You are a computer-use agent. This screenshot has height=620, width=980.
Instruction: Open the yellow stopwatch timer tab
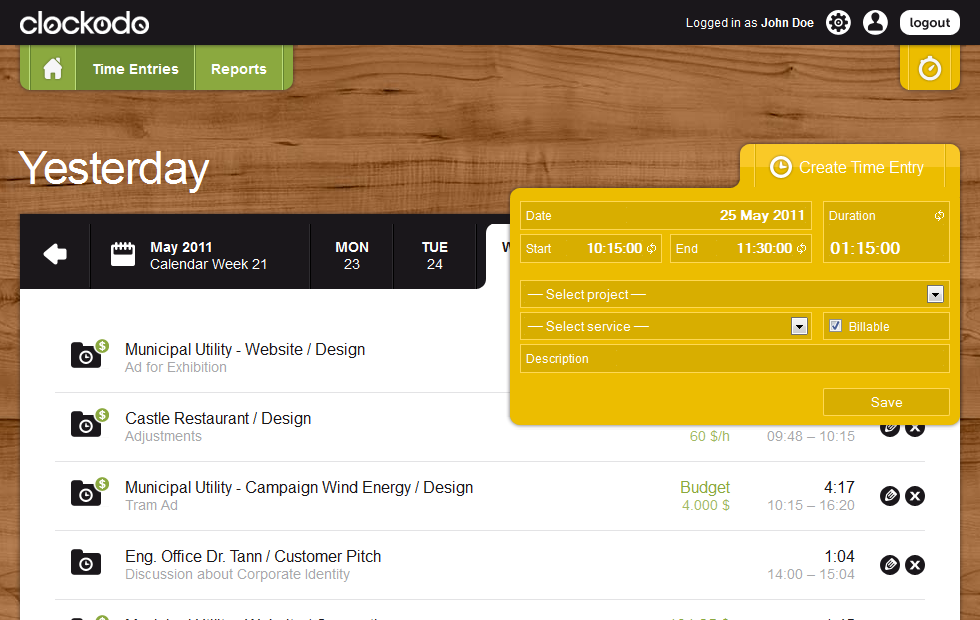pos(929,68)
